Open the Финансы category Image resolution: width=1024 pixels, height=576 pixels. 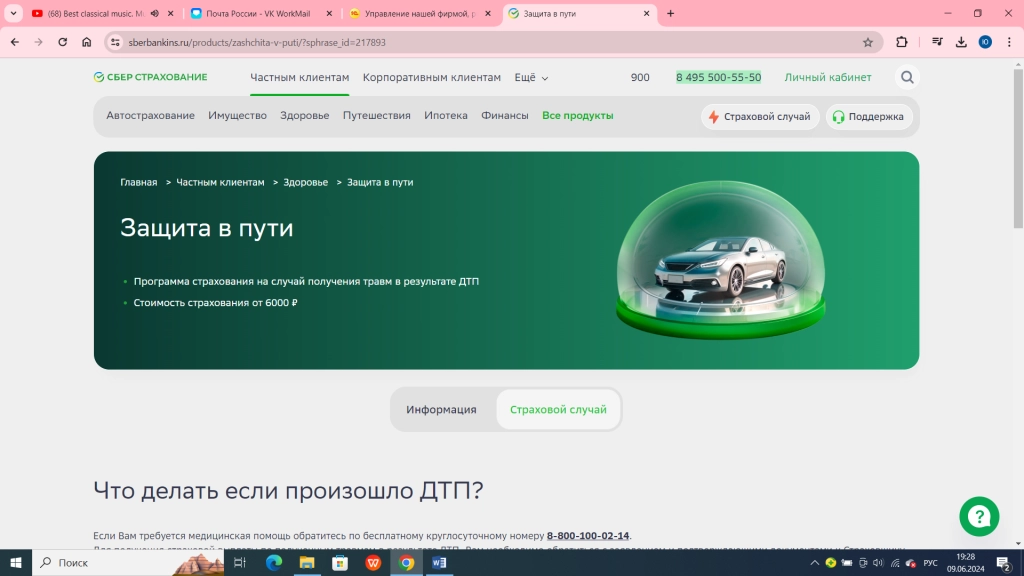505,116
